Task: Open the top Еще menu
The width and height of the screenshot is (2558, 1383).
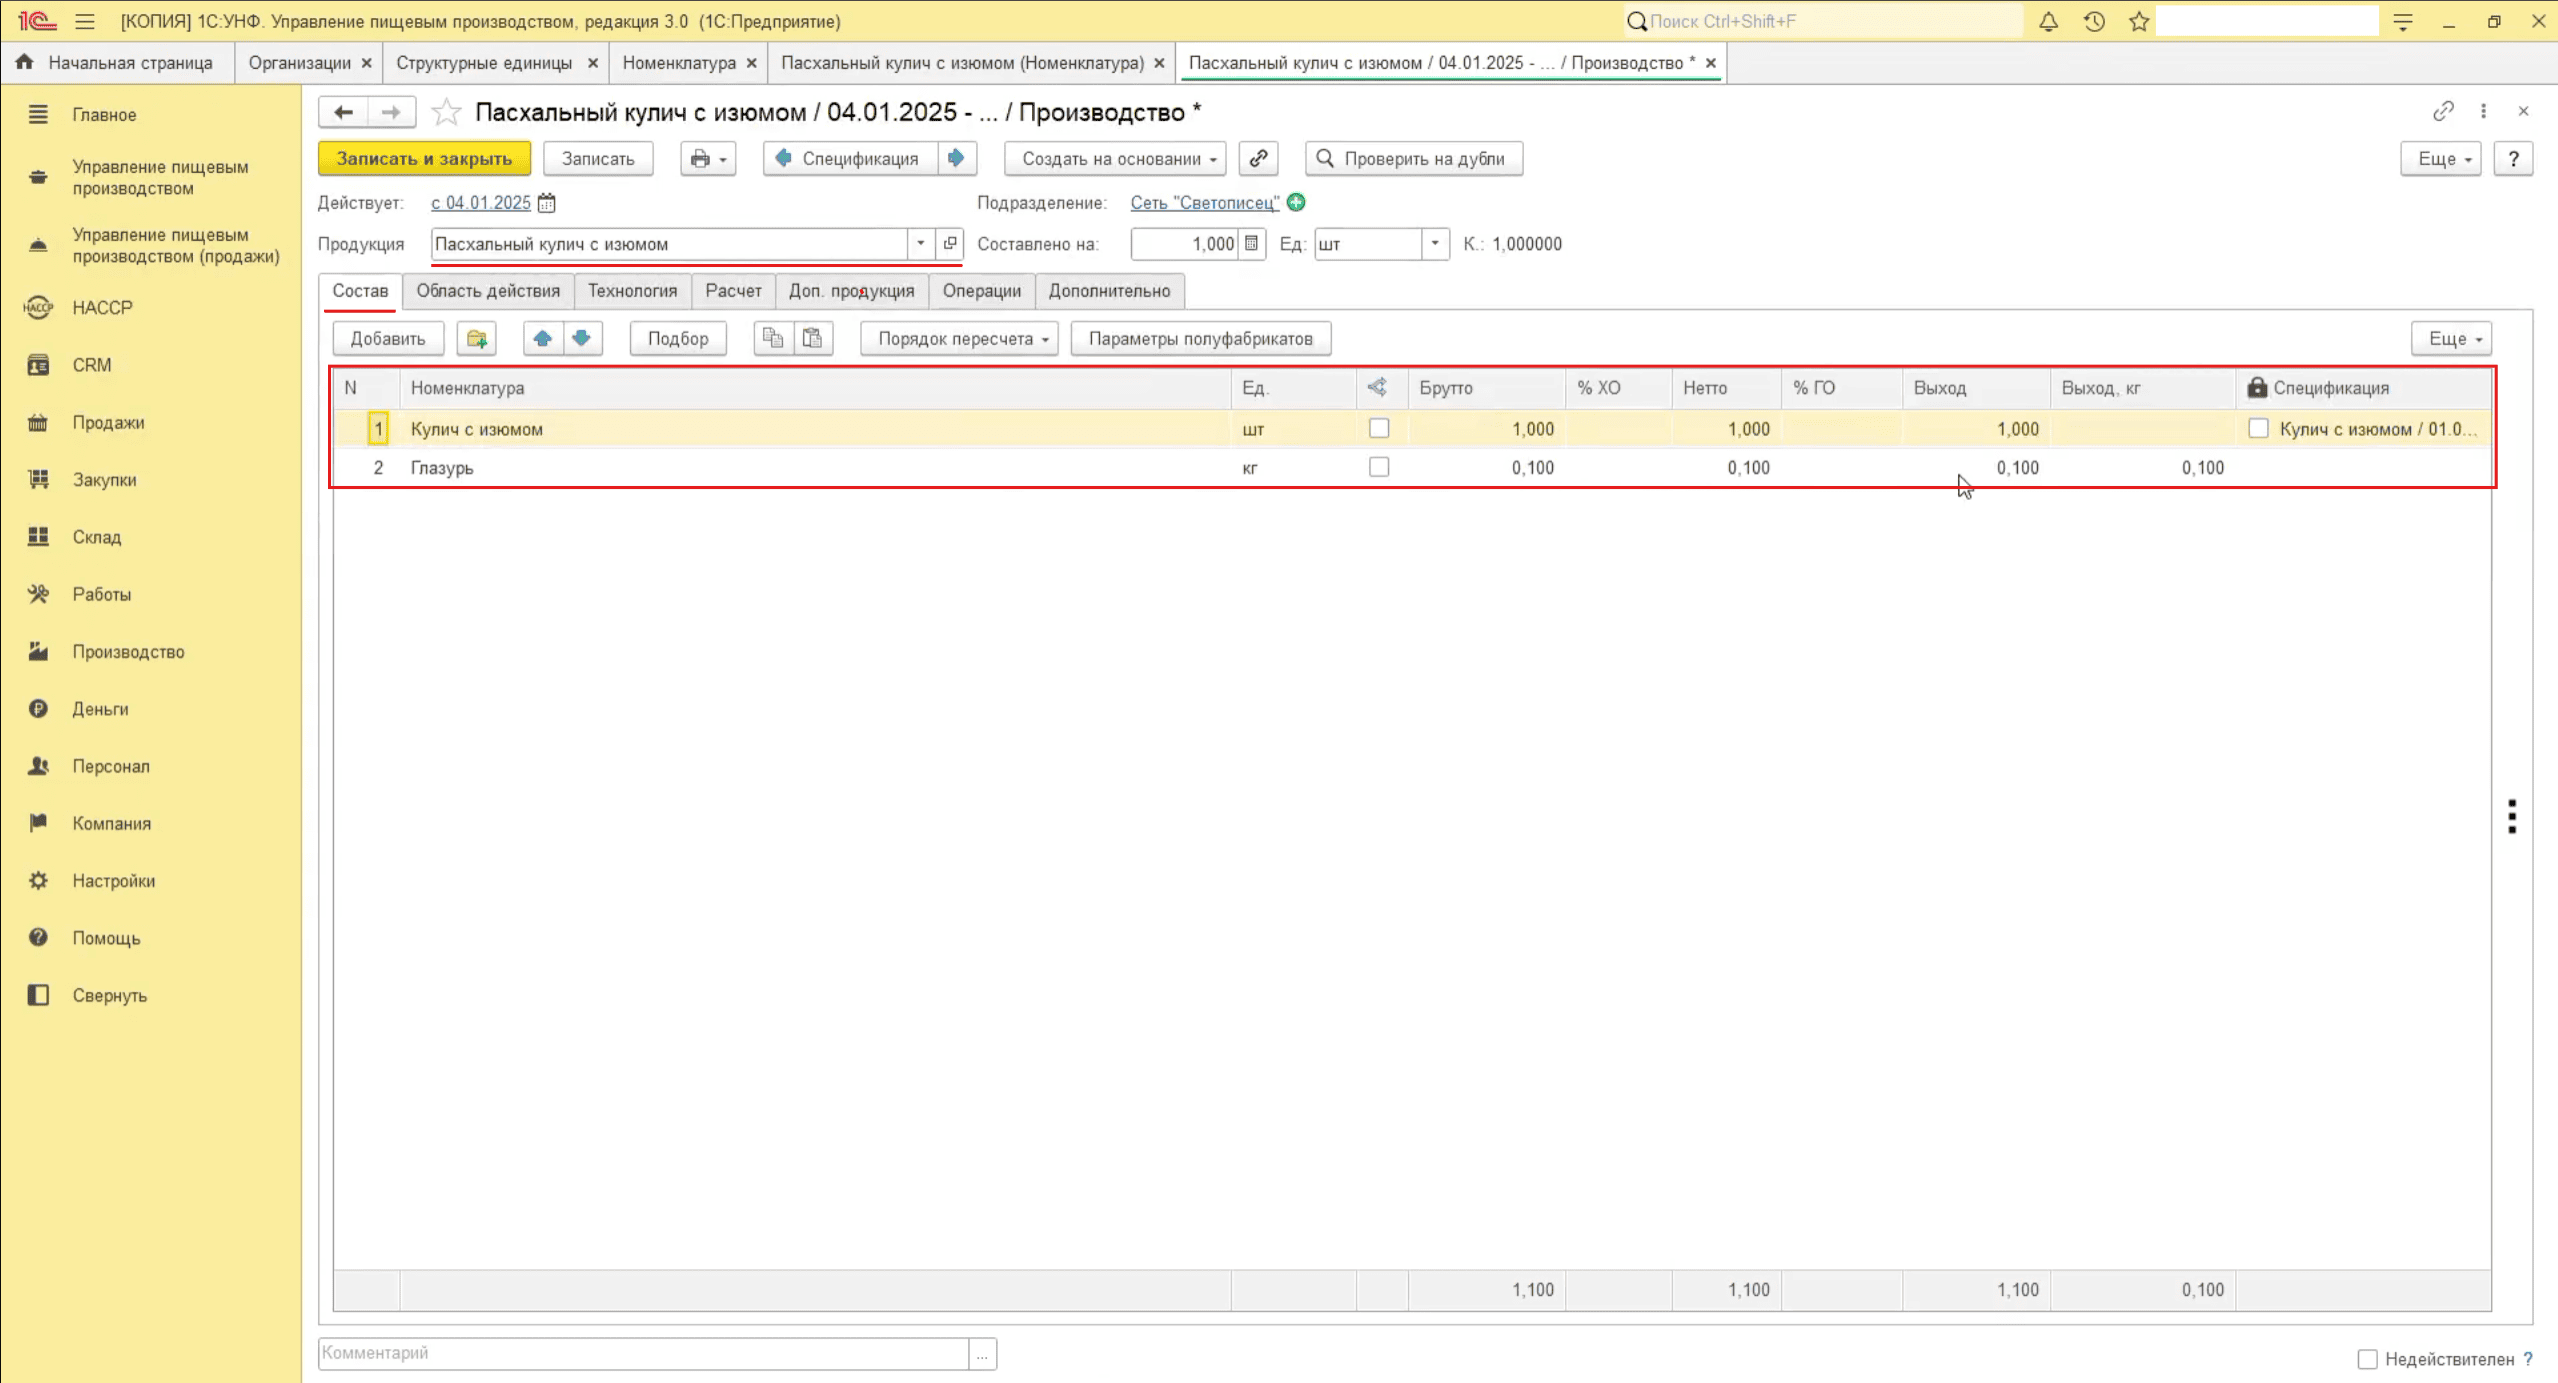Action: pos(2441,159)
